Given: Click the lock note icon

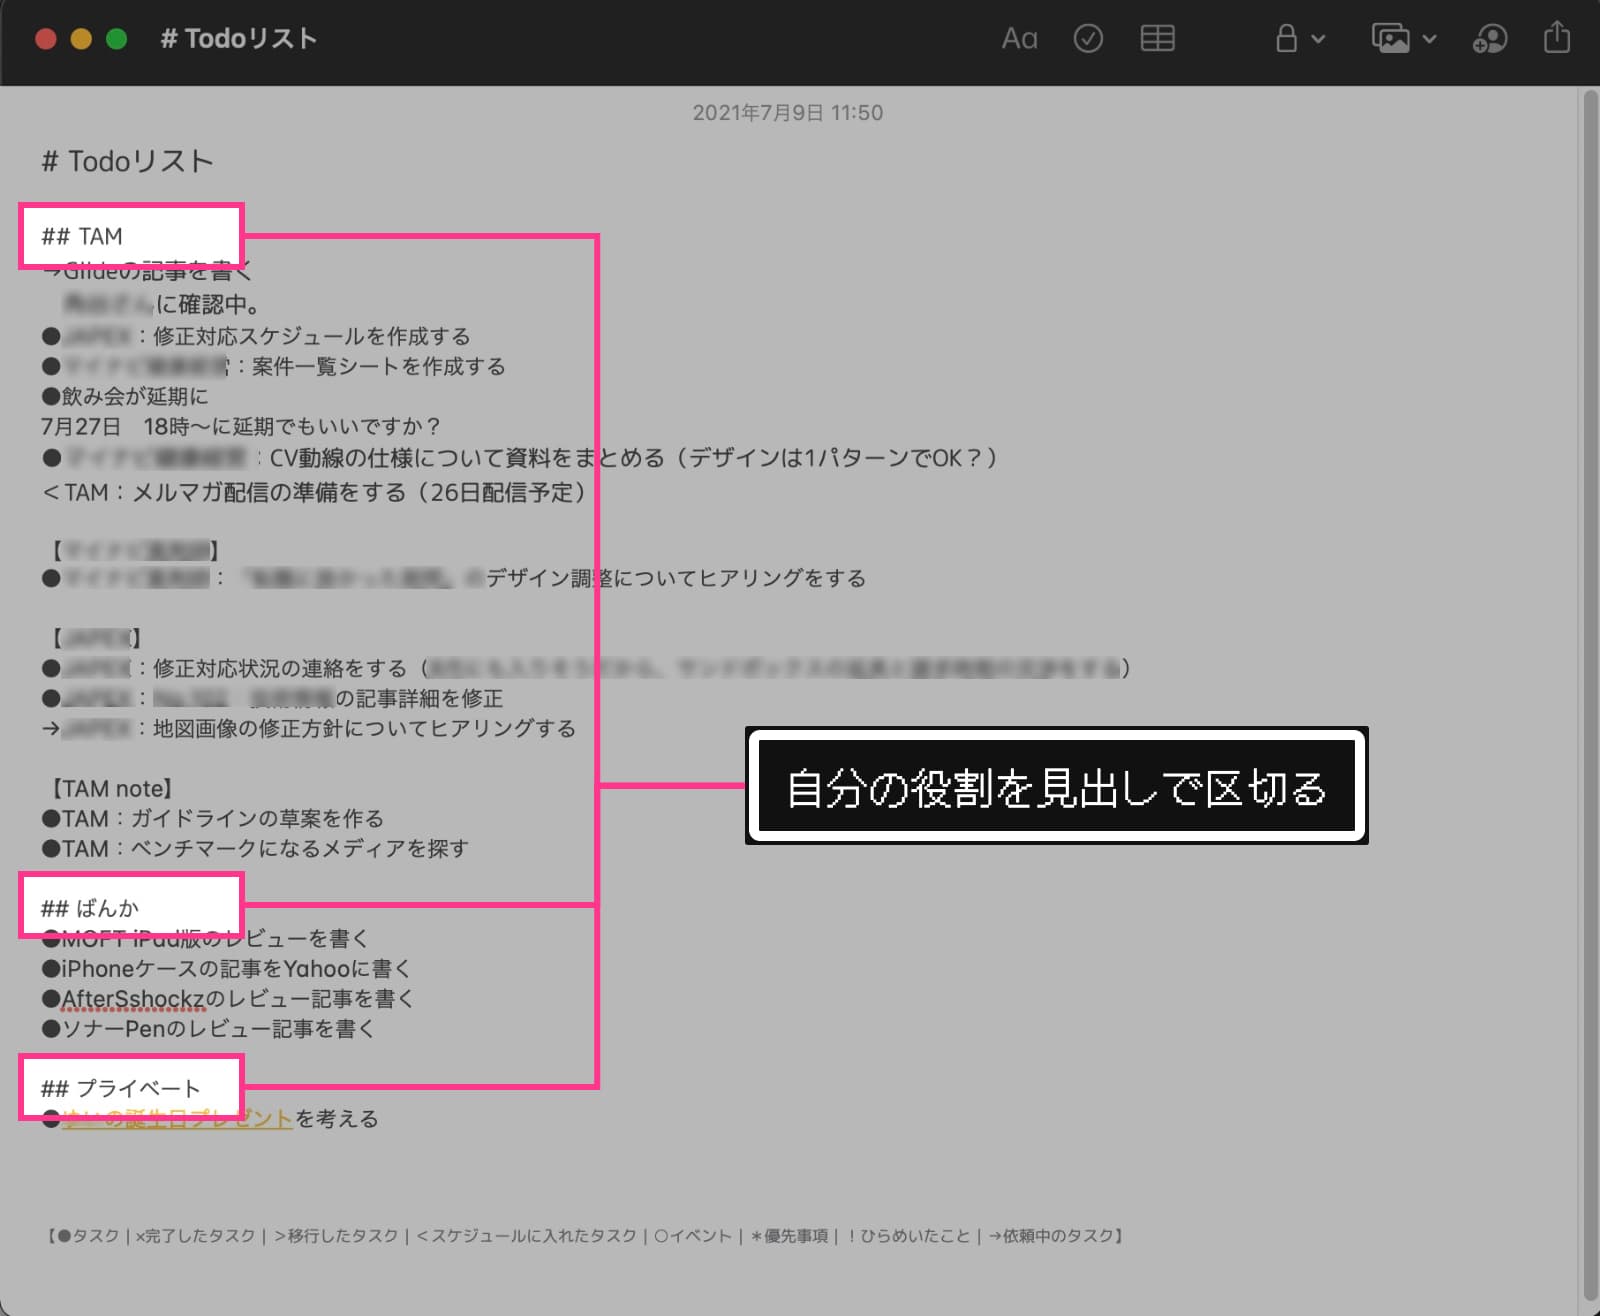Looking at the screenshot, I should (1286, 39).
